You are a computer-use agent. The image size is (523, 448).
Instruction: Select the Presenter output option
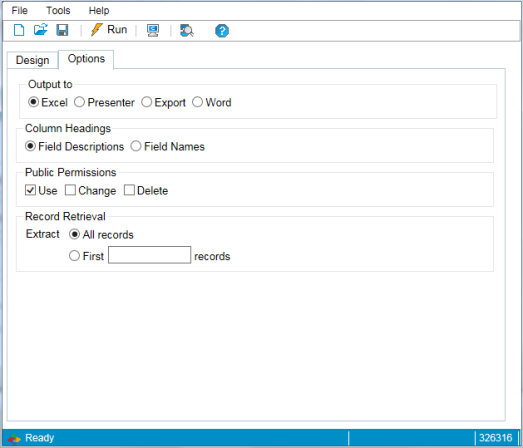point(104,102)
